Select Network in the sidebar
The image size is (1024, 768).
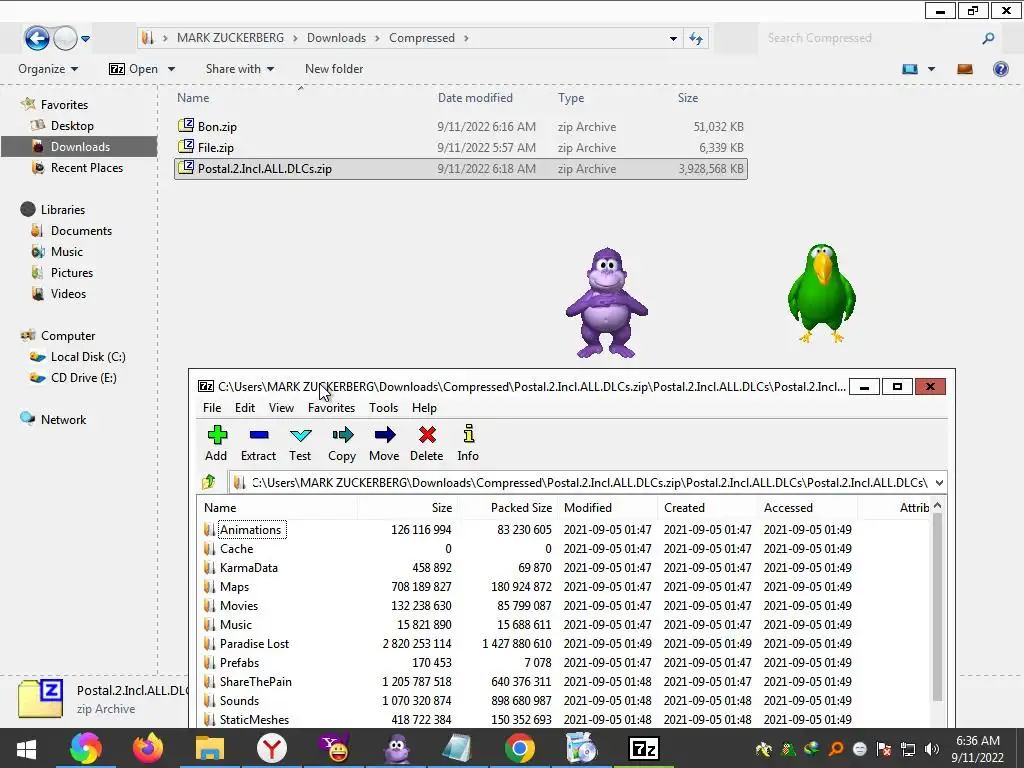point(63,420)
